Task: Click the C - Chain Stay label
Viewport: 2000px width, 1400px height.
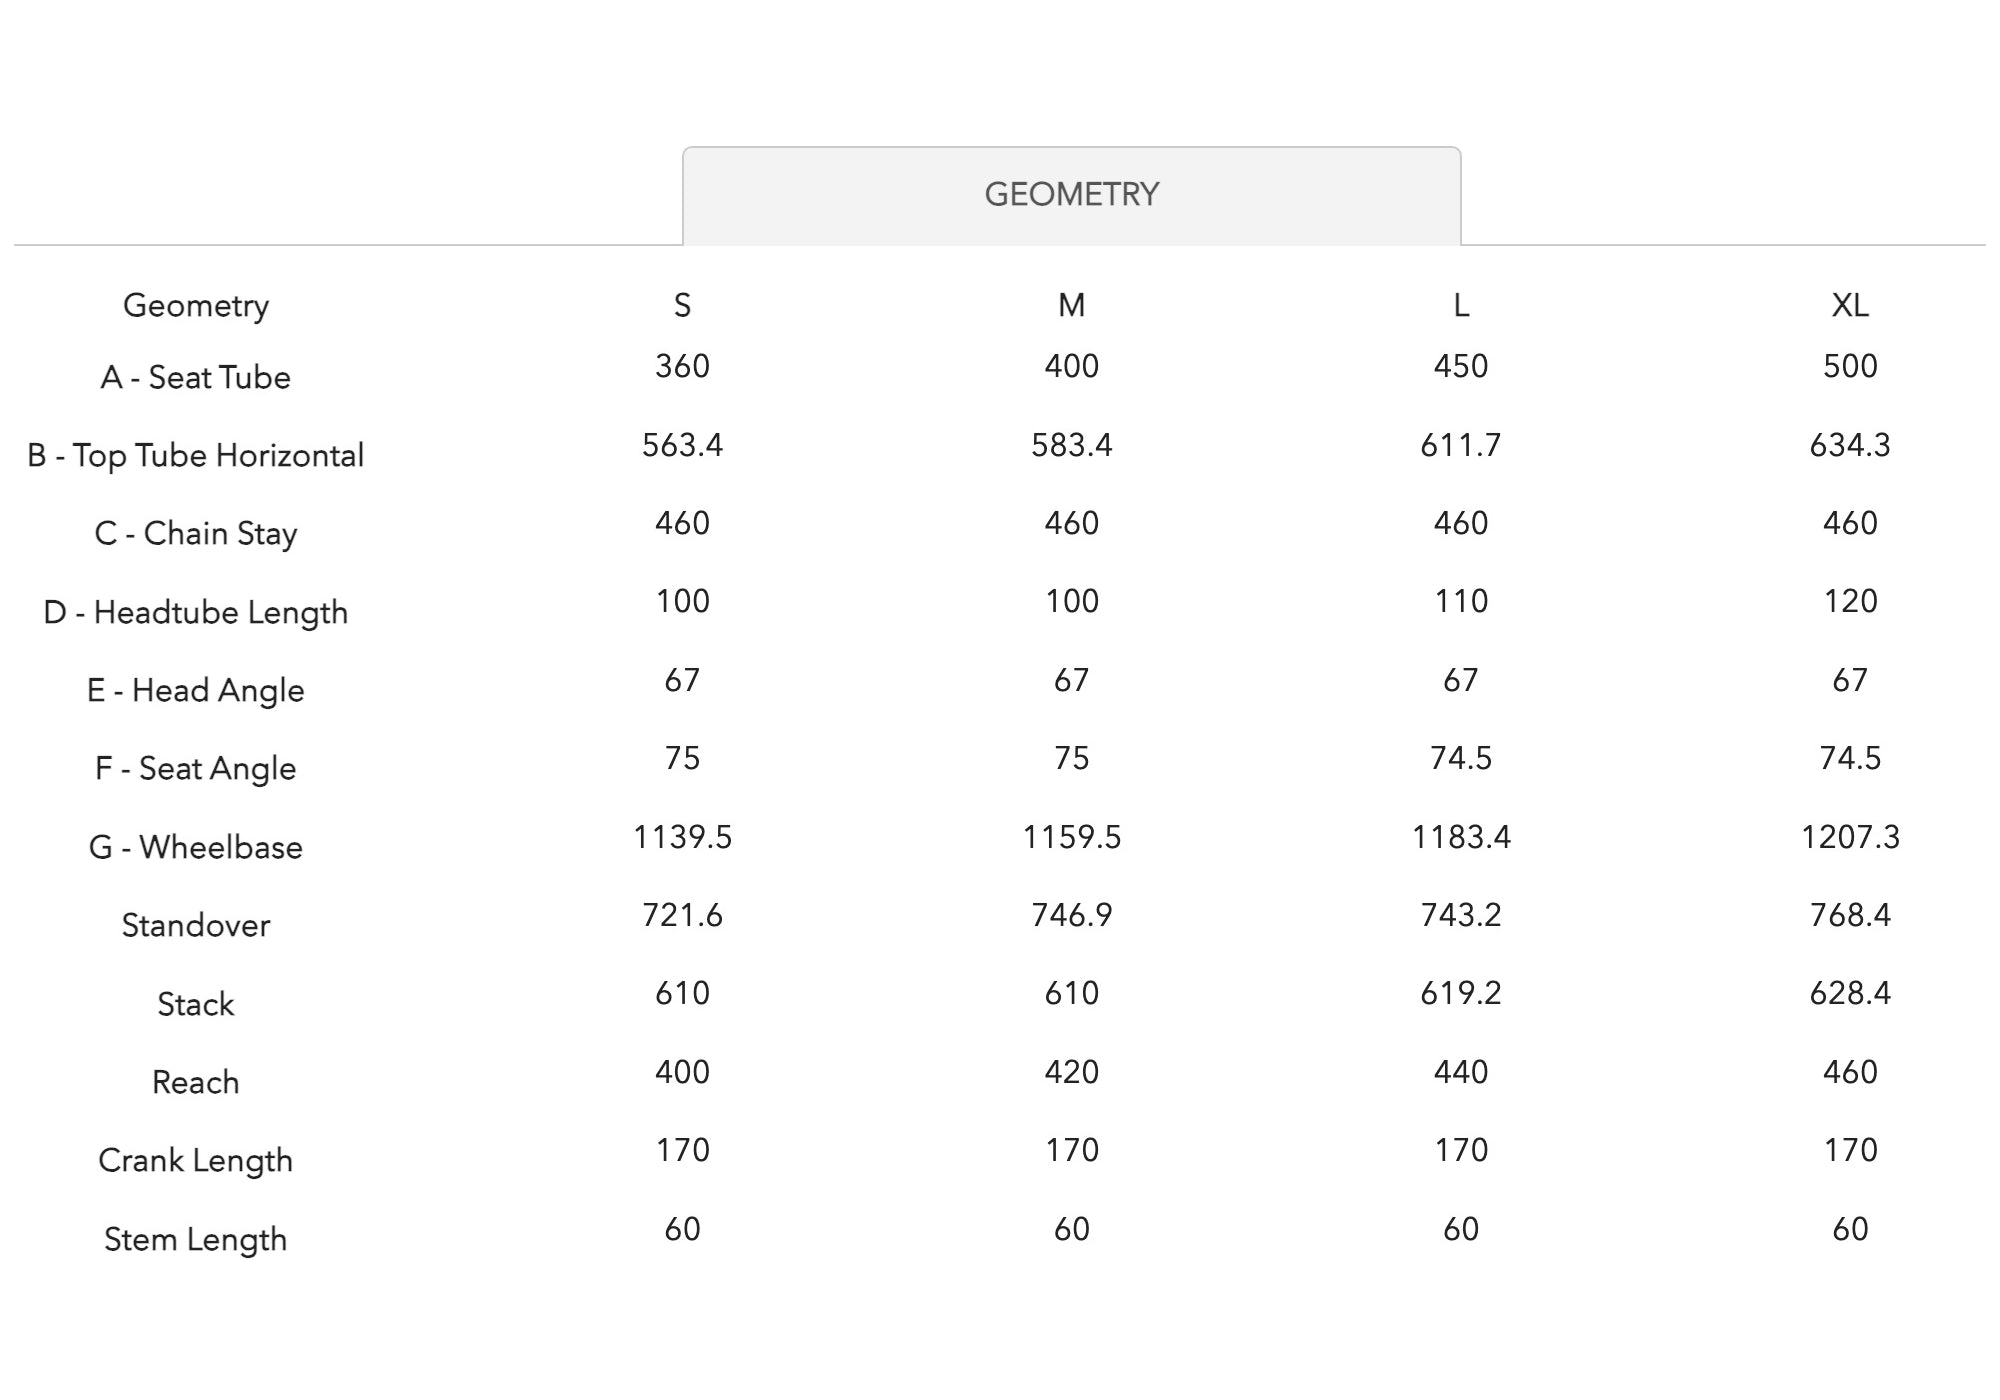Action: pos(196,533)
